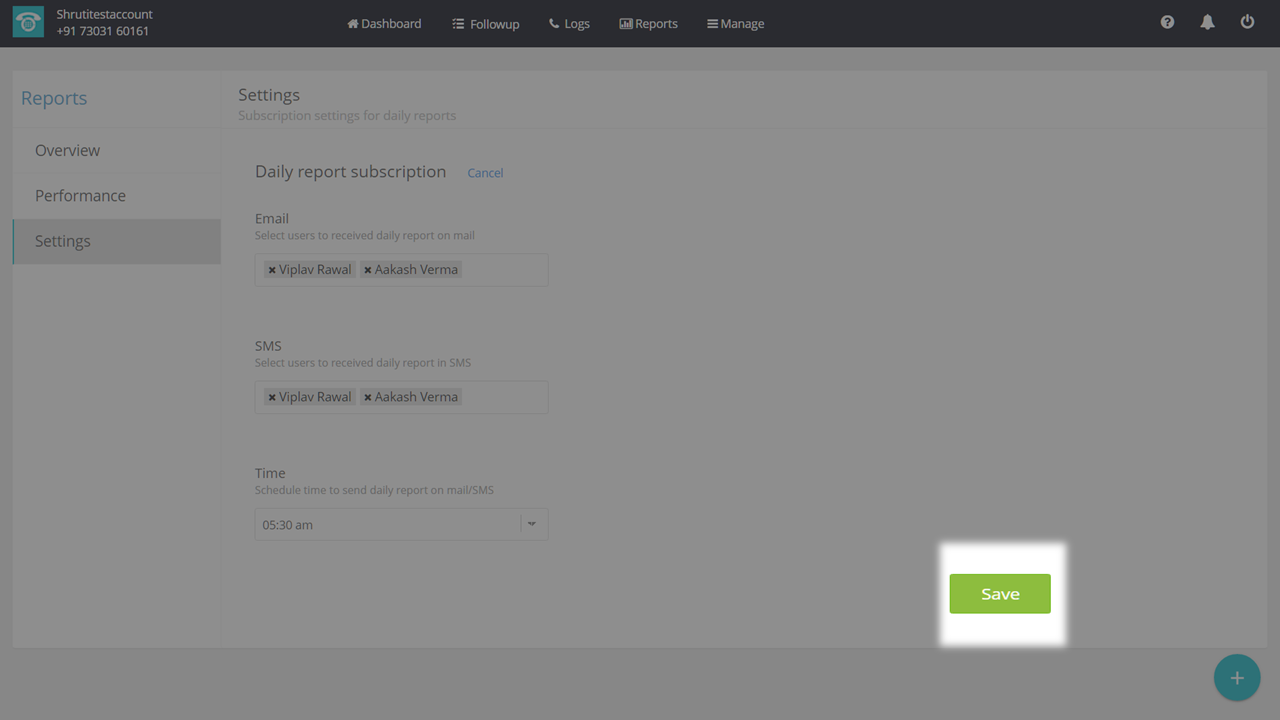Click the Cancel link beside subscription heading
This screenshot has width=1280, height=720.
click(x=485, y=173)
